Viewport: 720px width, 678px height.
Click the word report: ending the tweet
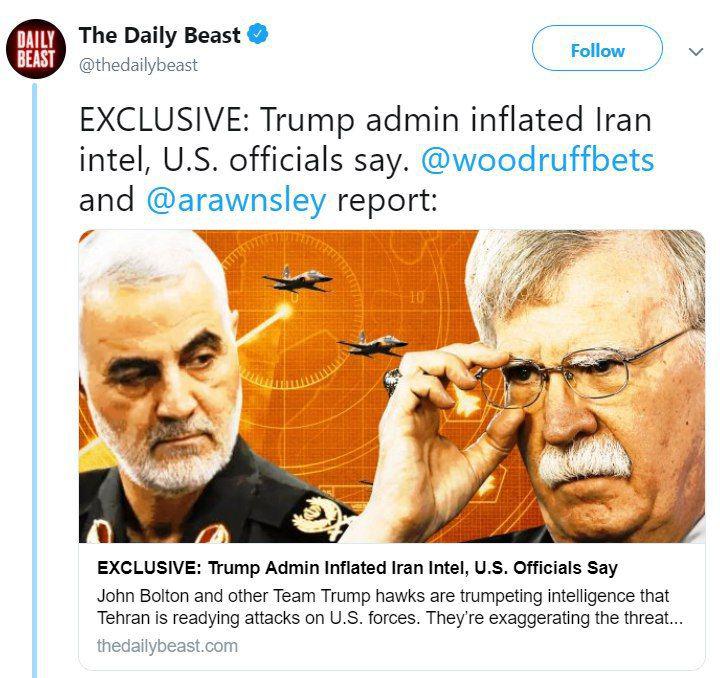click(x=387, y=201)
